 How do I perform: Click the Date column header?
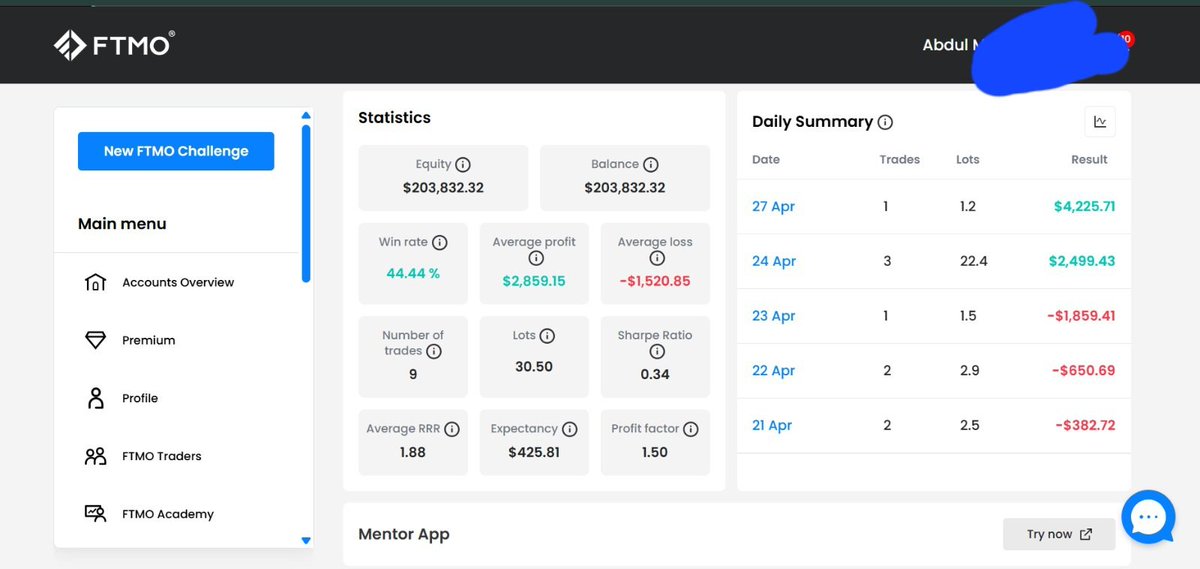point(766,159)
